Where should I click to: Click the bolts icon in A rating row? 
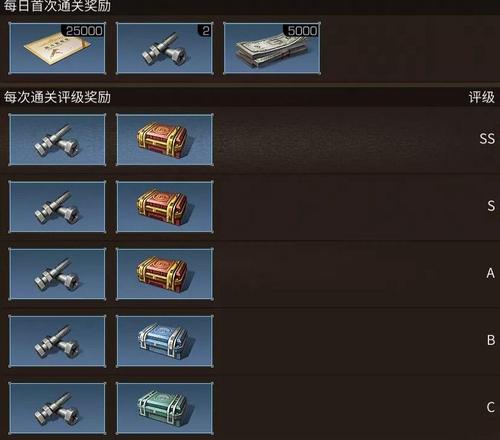pyautogui.click(x=57, y=274)
